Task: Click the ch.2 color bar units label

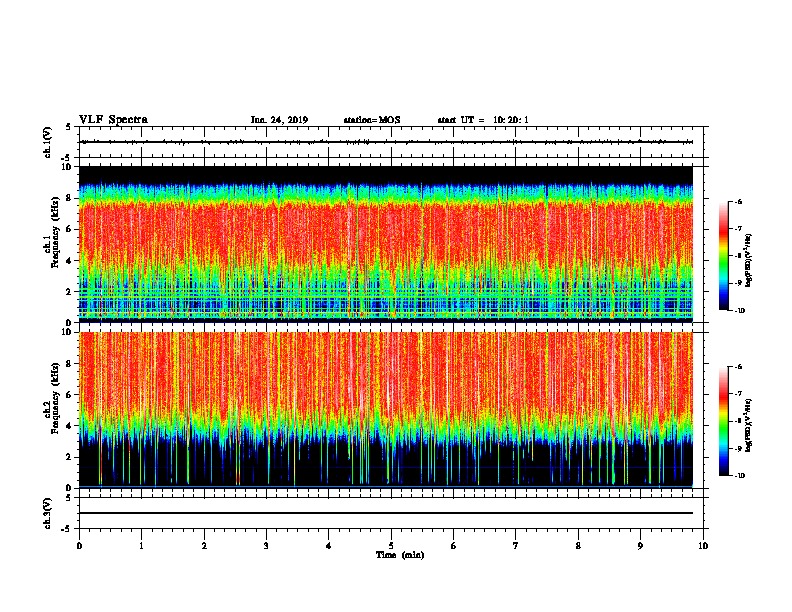Action: click(749, 425)
